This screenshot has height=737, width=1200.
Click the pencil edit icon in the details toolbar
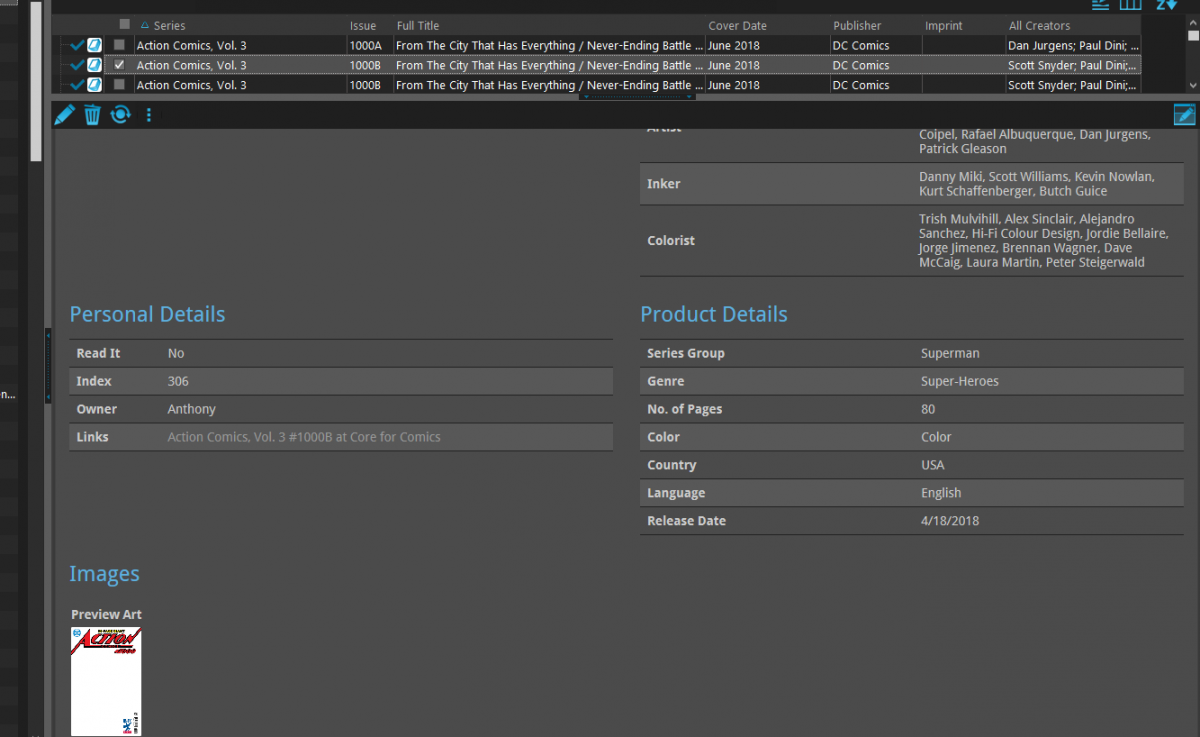click(65, 115)
